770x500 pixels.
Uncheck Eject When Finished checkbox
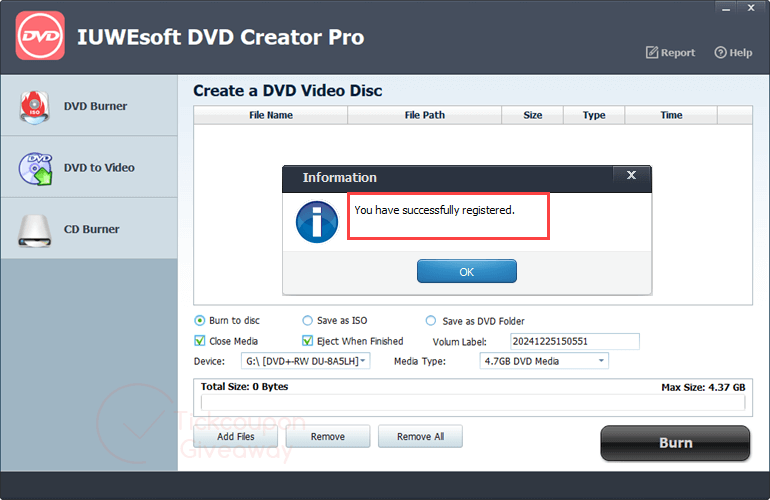click(x=307, y=341)
